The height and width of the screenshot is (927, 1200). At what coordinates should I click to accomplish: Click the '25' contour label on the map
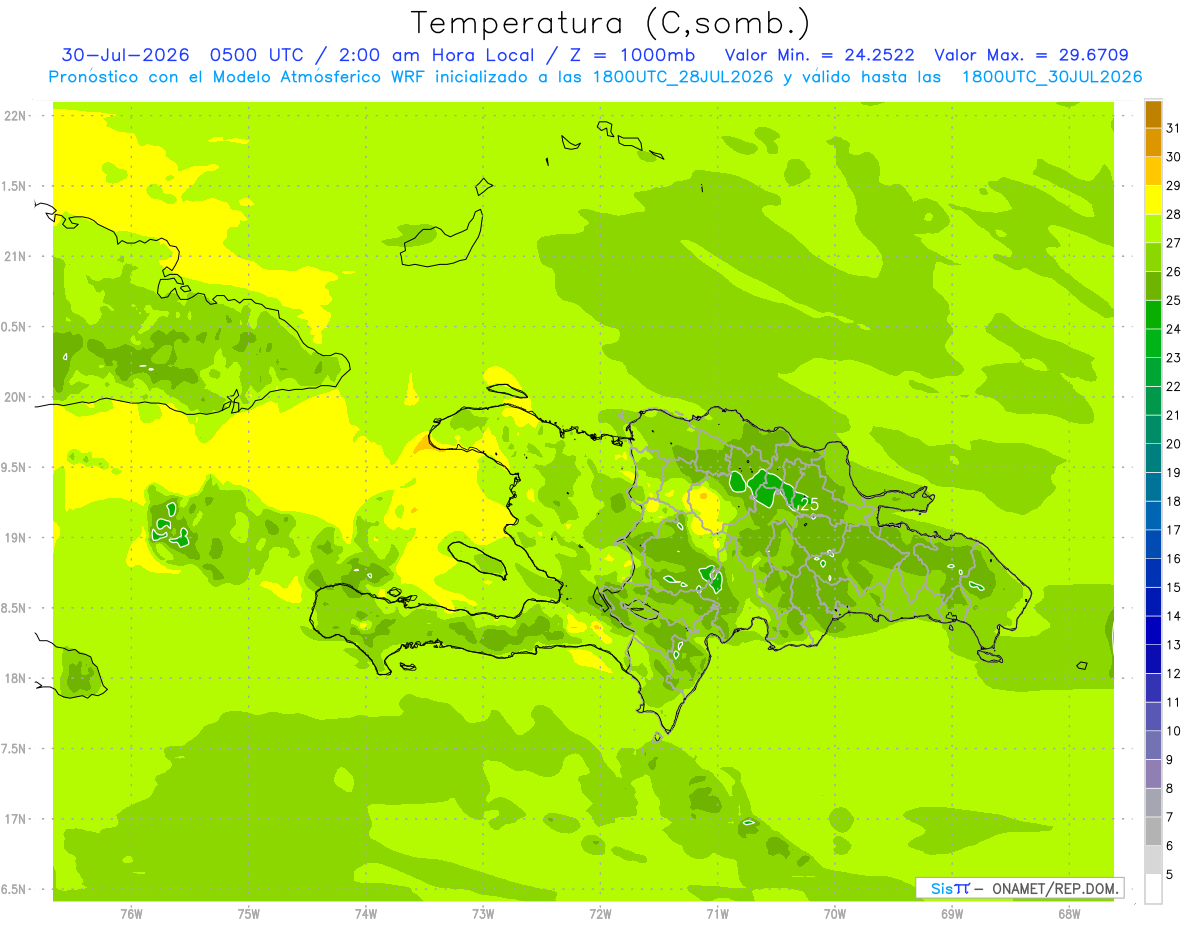pyautogui.click(x=810, y=504)
